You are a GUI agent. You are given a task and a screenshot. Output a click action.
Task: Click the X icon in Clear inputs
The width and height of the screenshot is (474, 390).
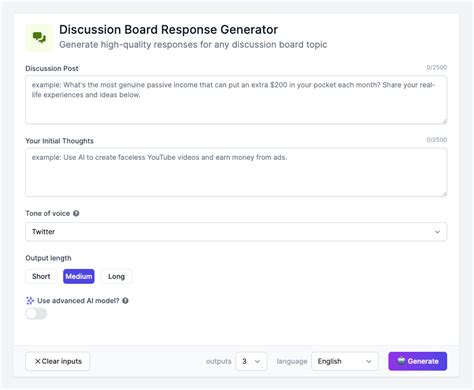coord(38,361)
